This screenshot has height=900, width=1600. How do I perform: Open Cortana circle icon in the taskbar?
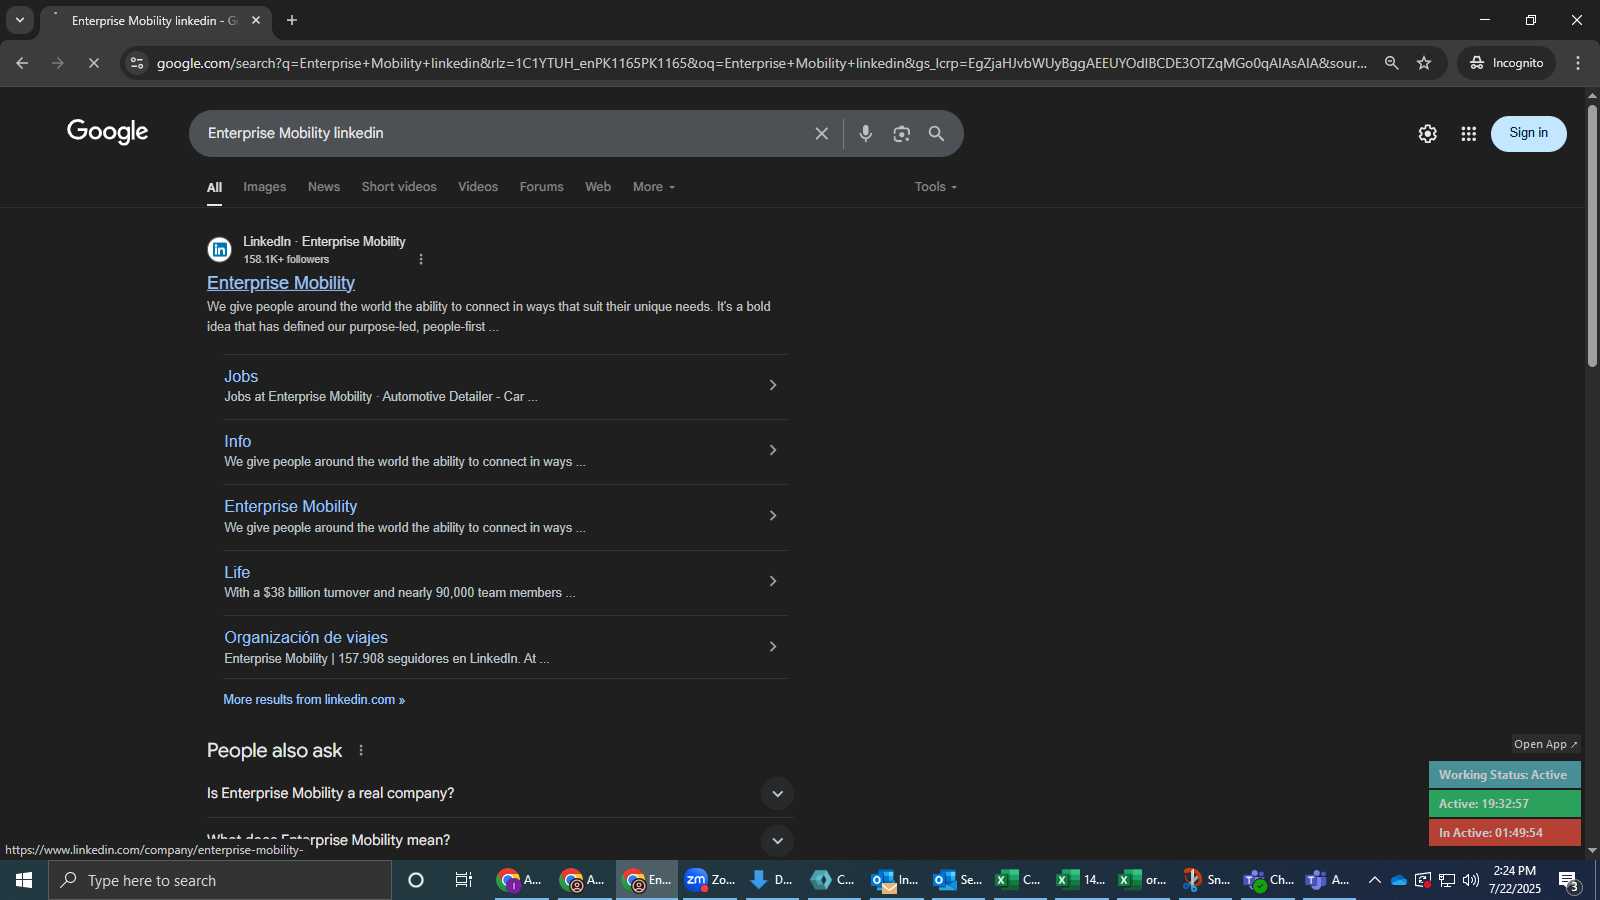[416, 880]
